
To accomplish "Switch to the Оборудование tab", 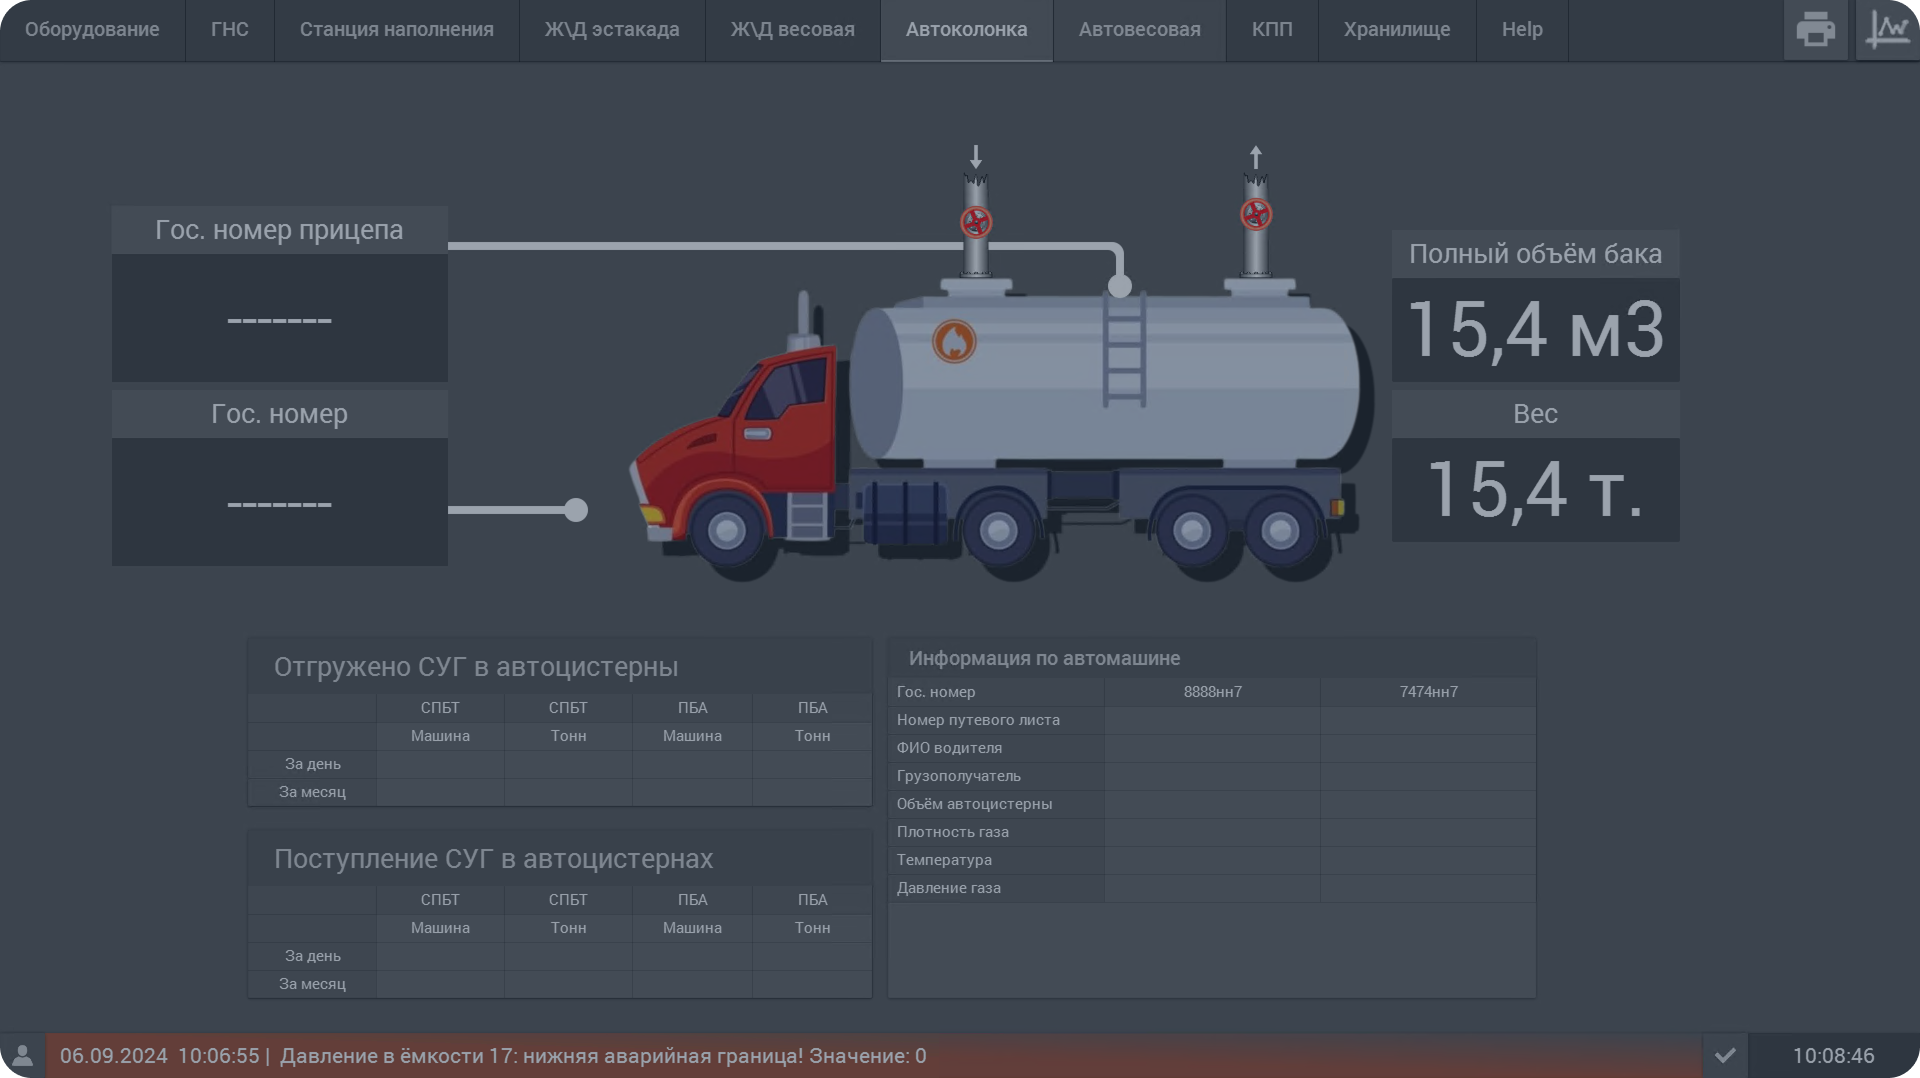I will 92,30.
